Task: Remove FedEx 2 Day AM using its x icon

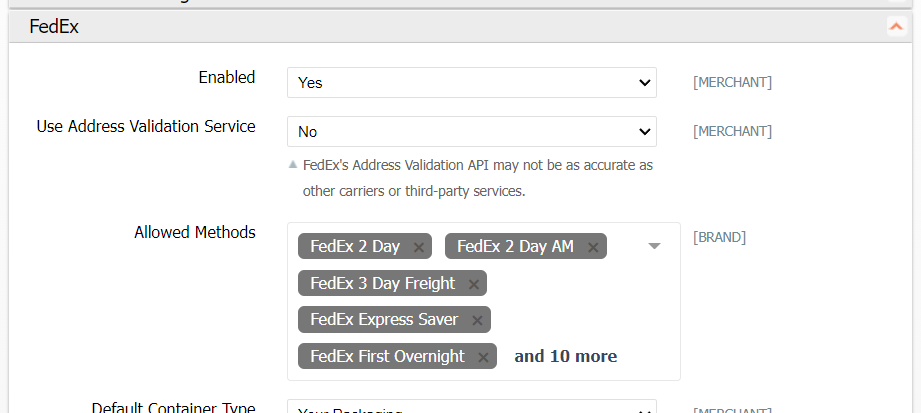Action: [593, 247]
